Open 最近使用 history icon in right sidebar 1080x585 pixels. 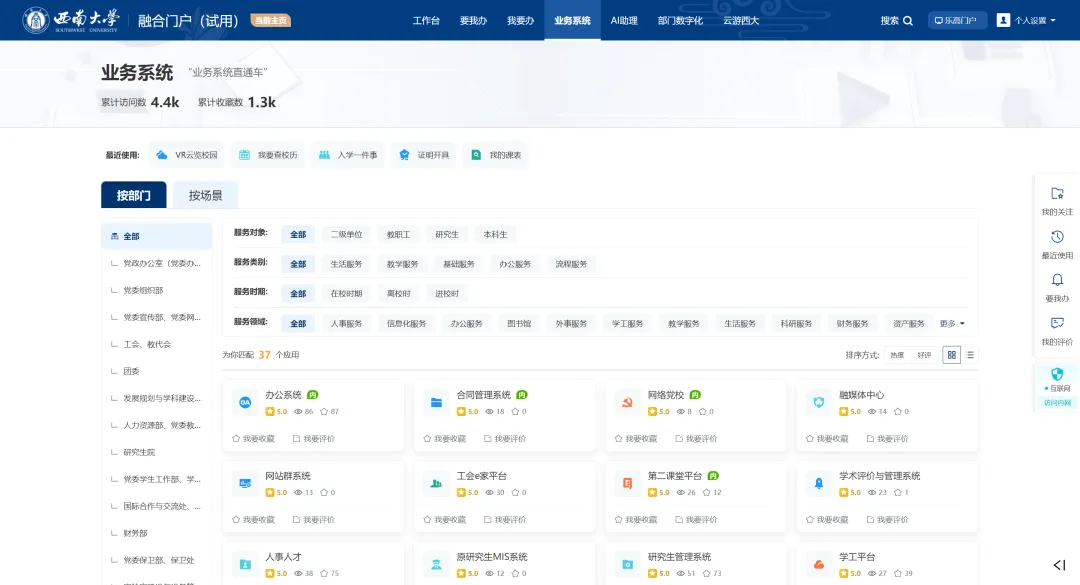coord(1057,238)
